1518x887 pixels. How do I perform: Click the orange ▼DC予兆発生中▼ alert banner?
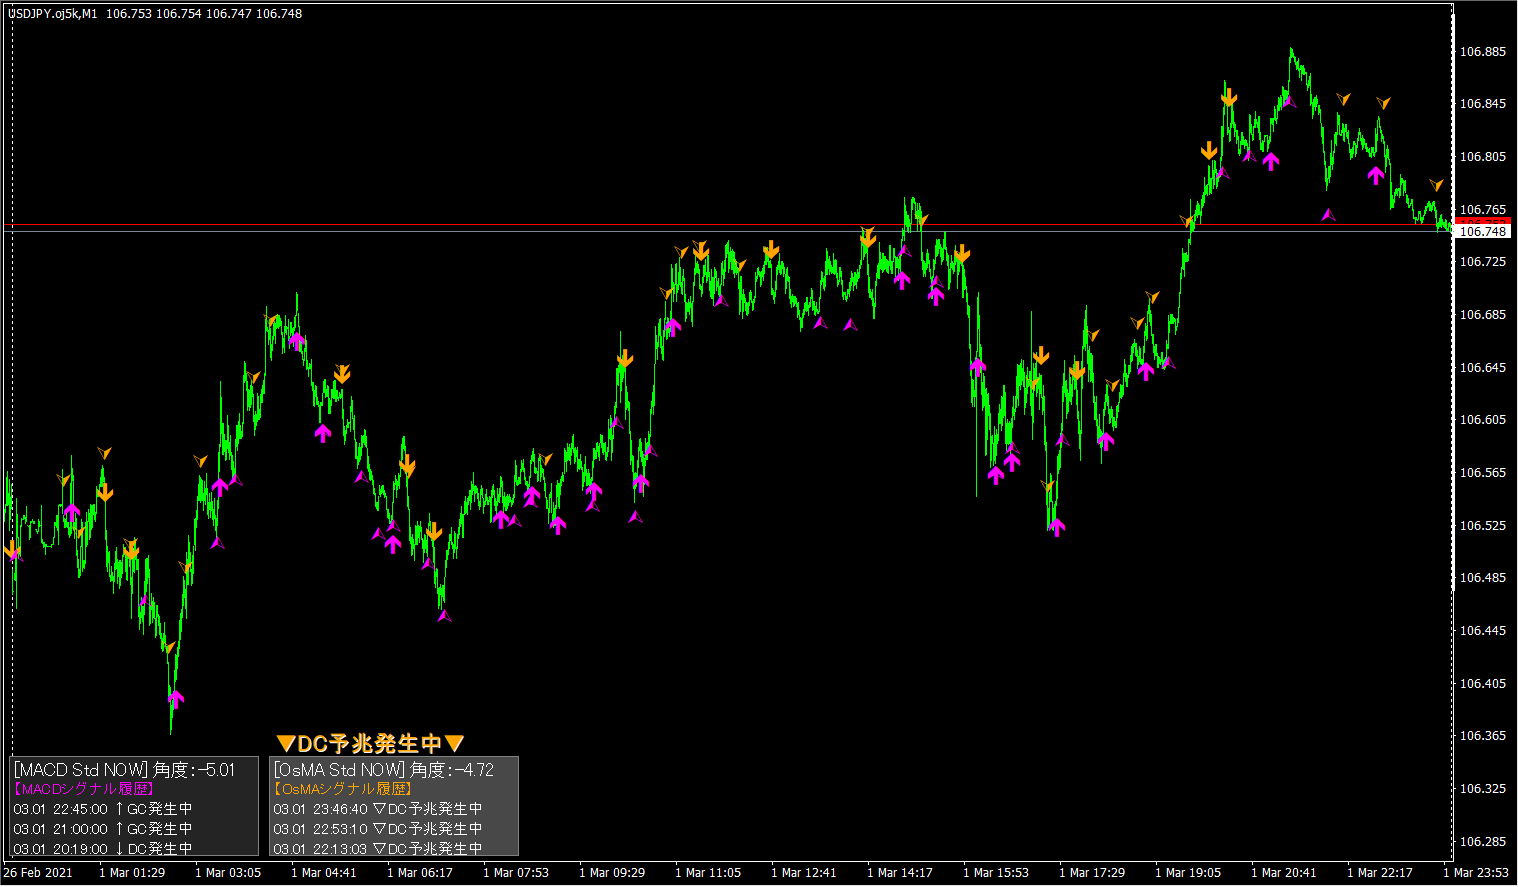click(x=370, y=743)
